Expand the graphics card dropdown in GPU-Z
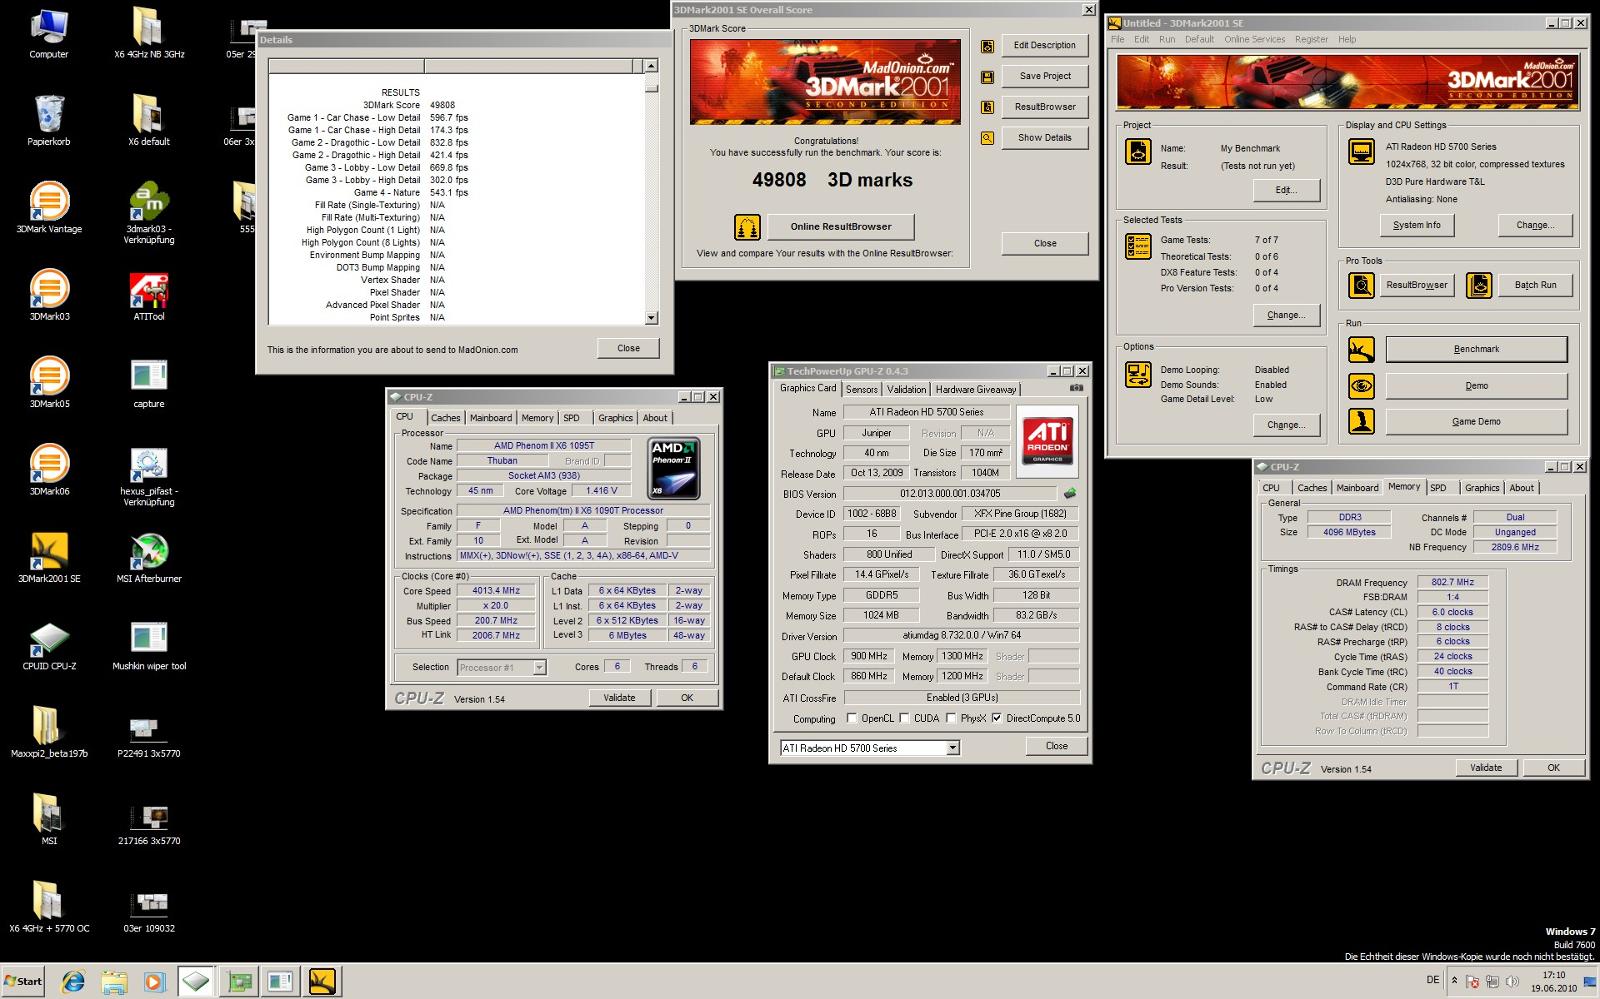Image resolution: width=1600 pixels, height=999 pixels. pyautogui.click(x=953, y=748)
